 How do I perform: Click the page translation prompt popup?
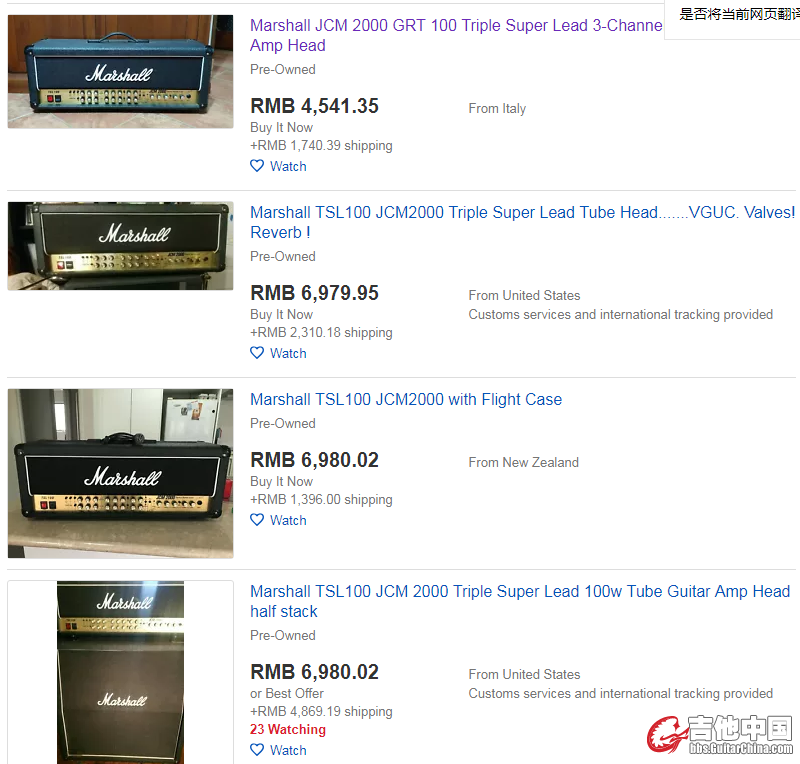(732, 19)
